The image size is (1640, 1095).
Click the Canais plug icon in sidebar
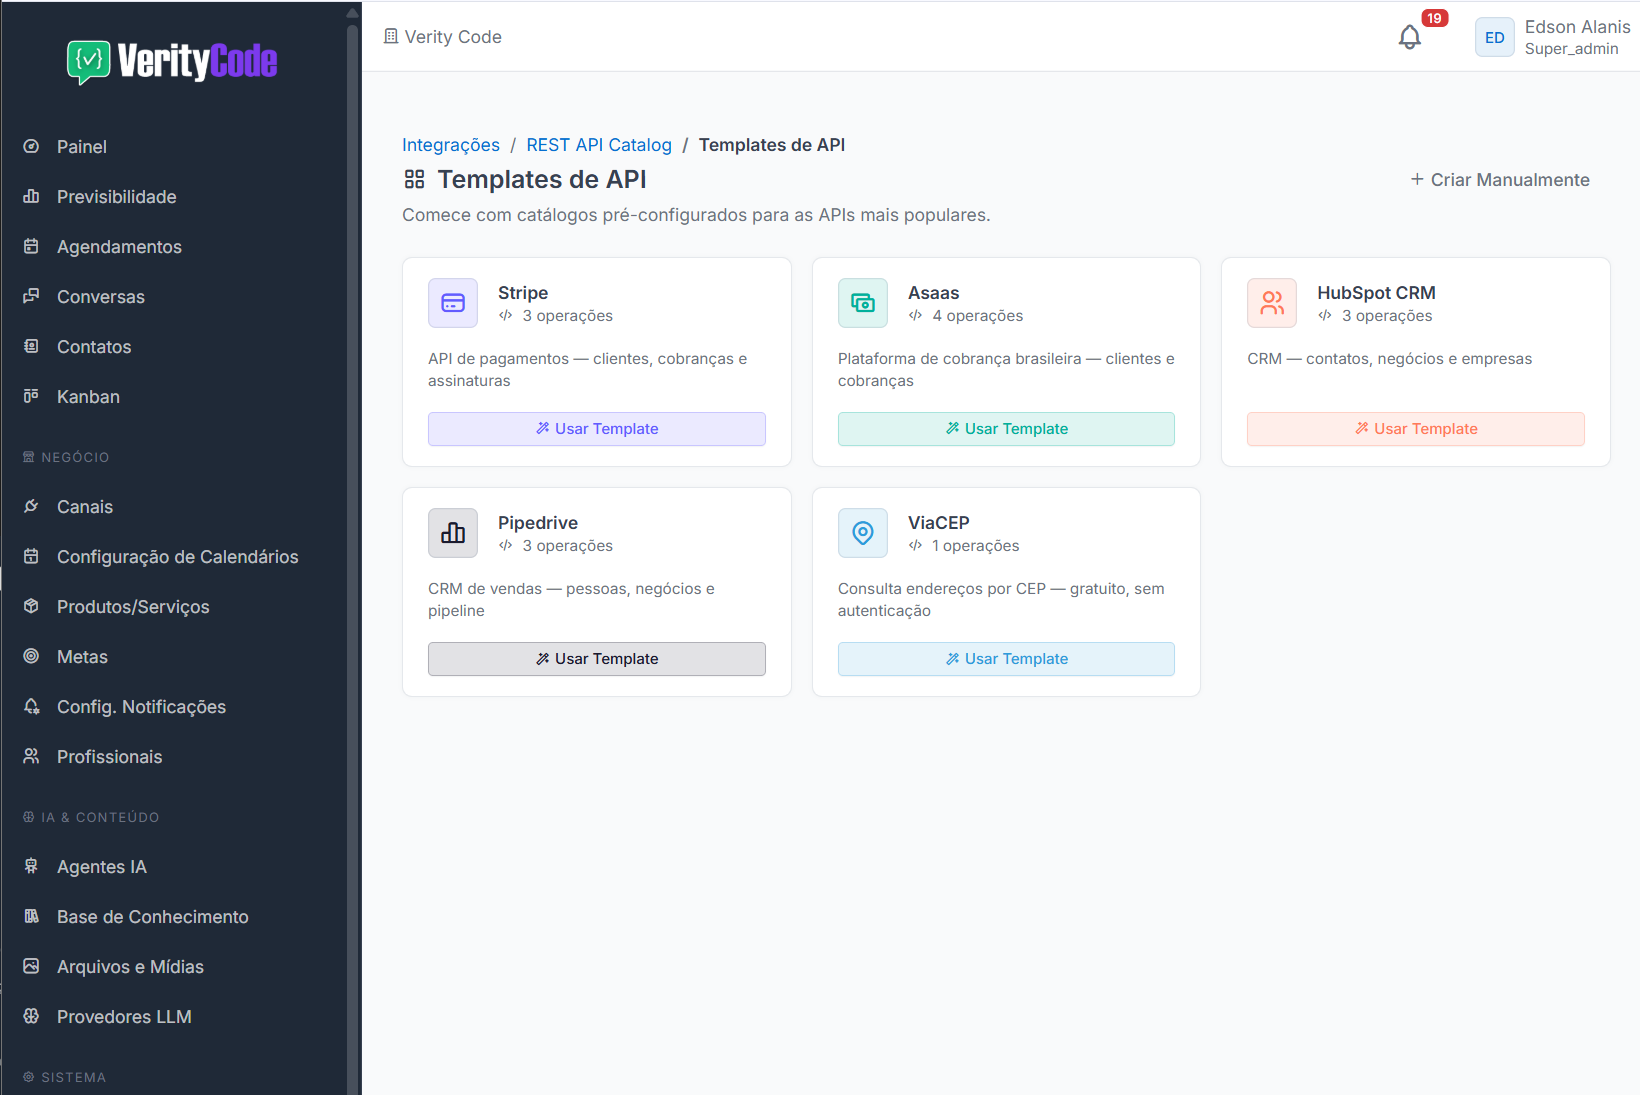coord(31,506)
